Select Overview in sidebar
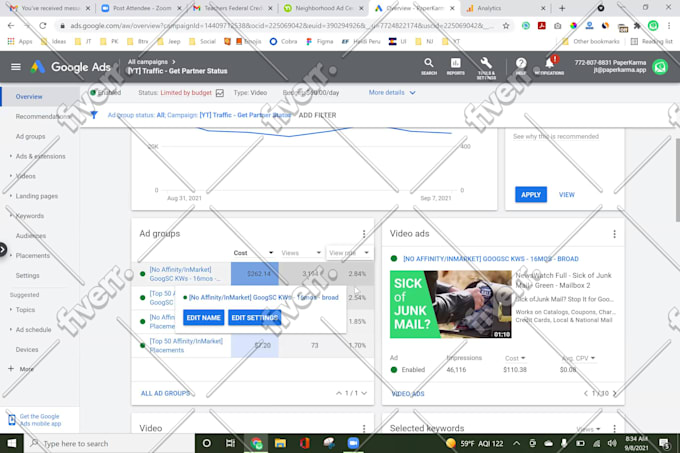Image resolution: width=680 pixels, height=453 pixels. 29,97
